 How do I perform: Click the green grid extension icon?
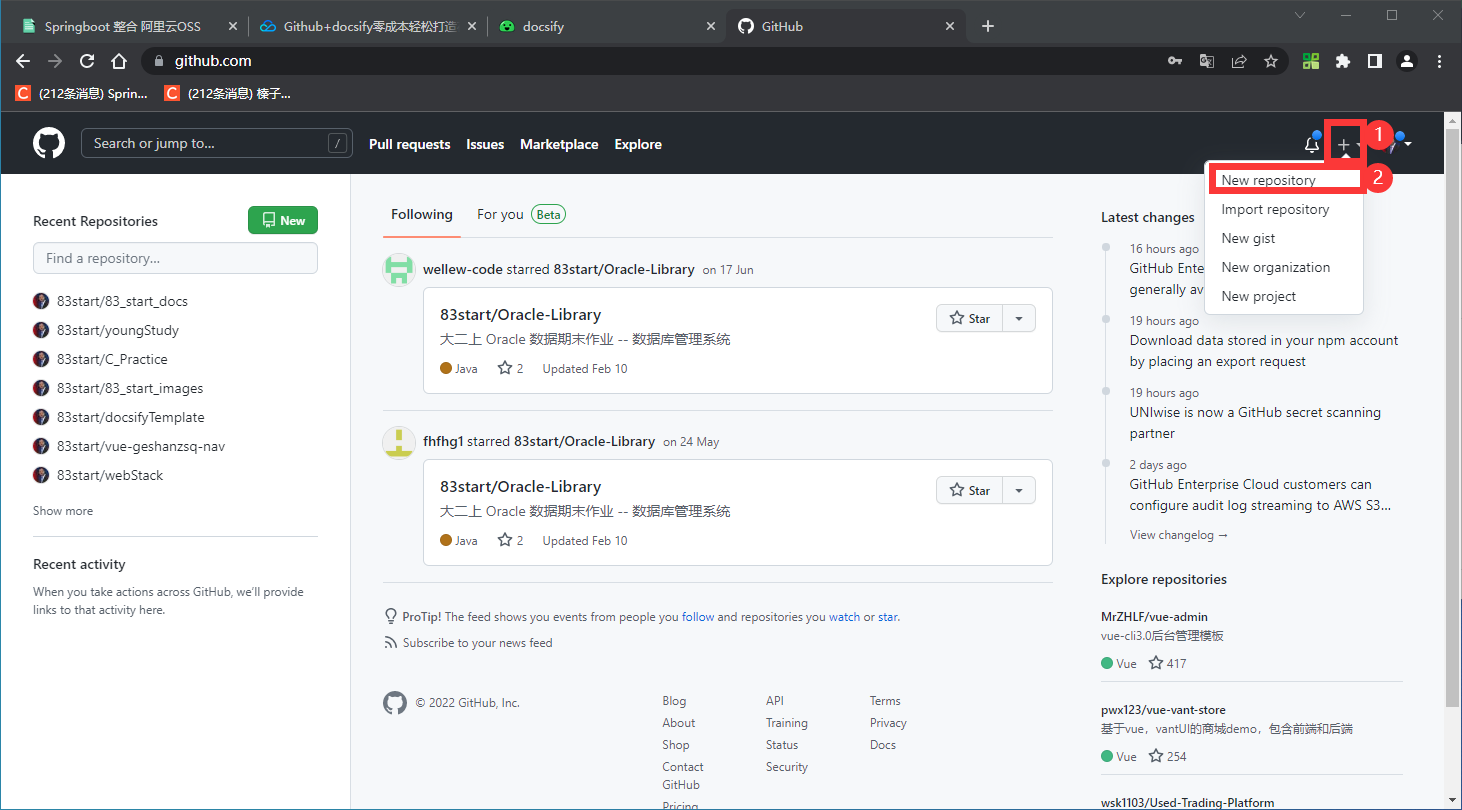[x=1311, y=61]
